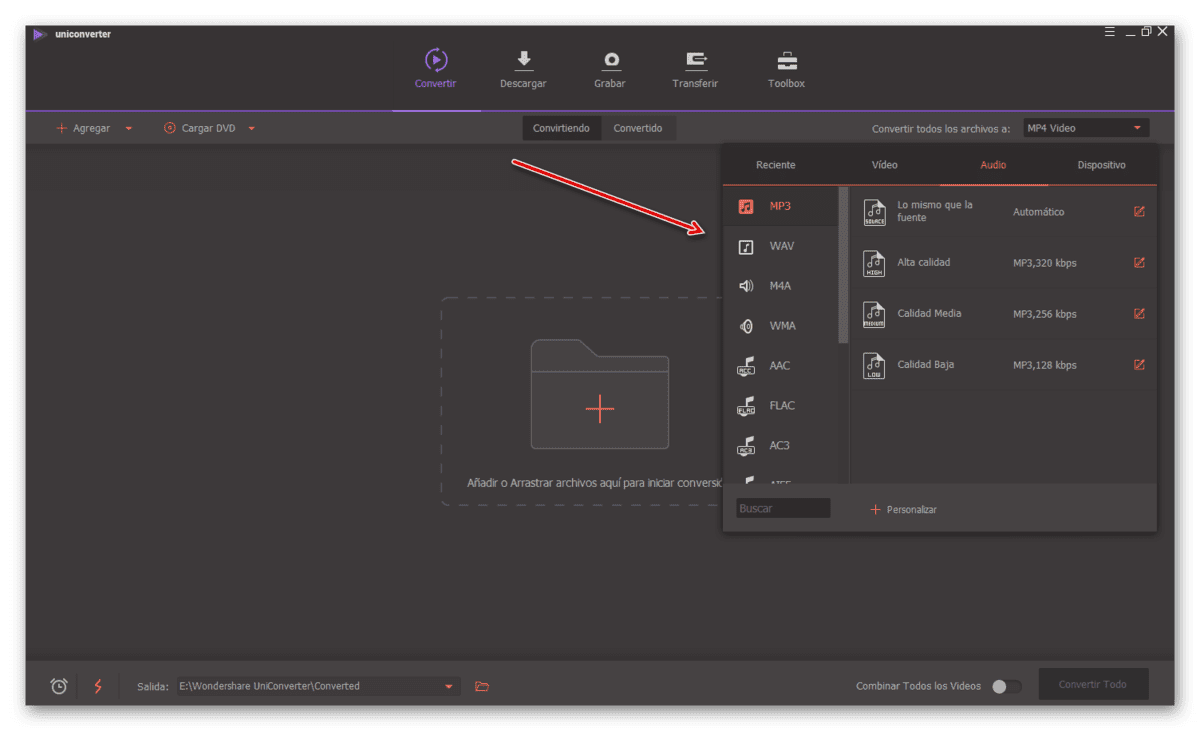Open the MP4 Video format dropdown
Viewport: 1200px width, 731px height.
click(x=1086, y=128)
